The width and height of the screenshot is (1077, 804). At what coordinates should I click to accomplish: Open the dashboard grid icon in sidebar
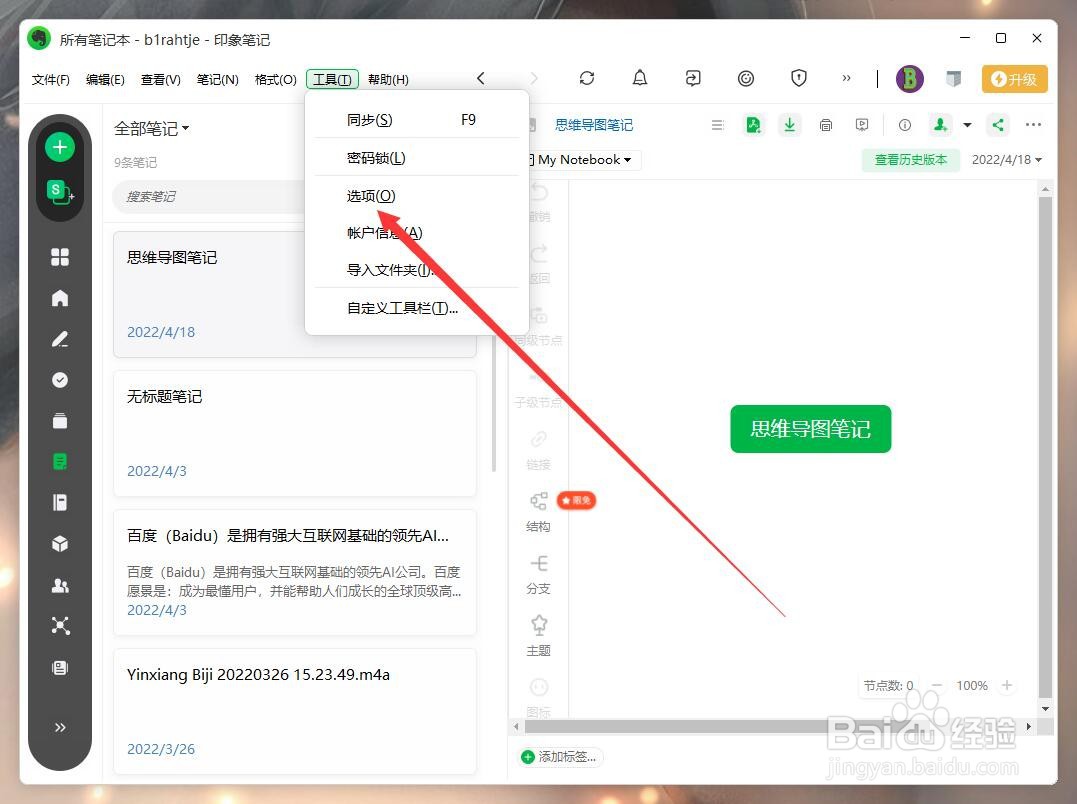click(60, 257)
